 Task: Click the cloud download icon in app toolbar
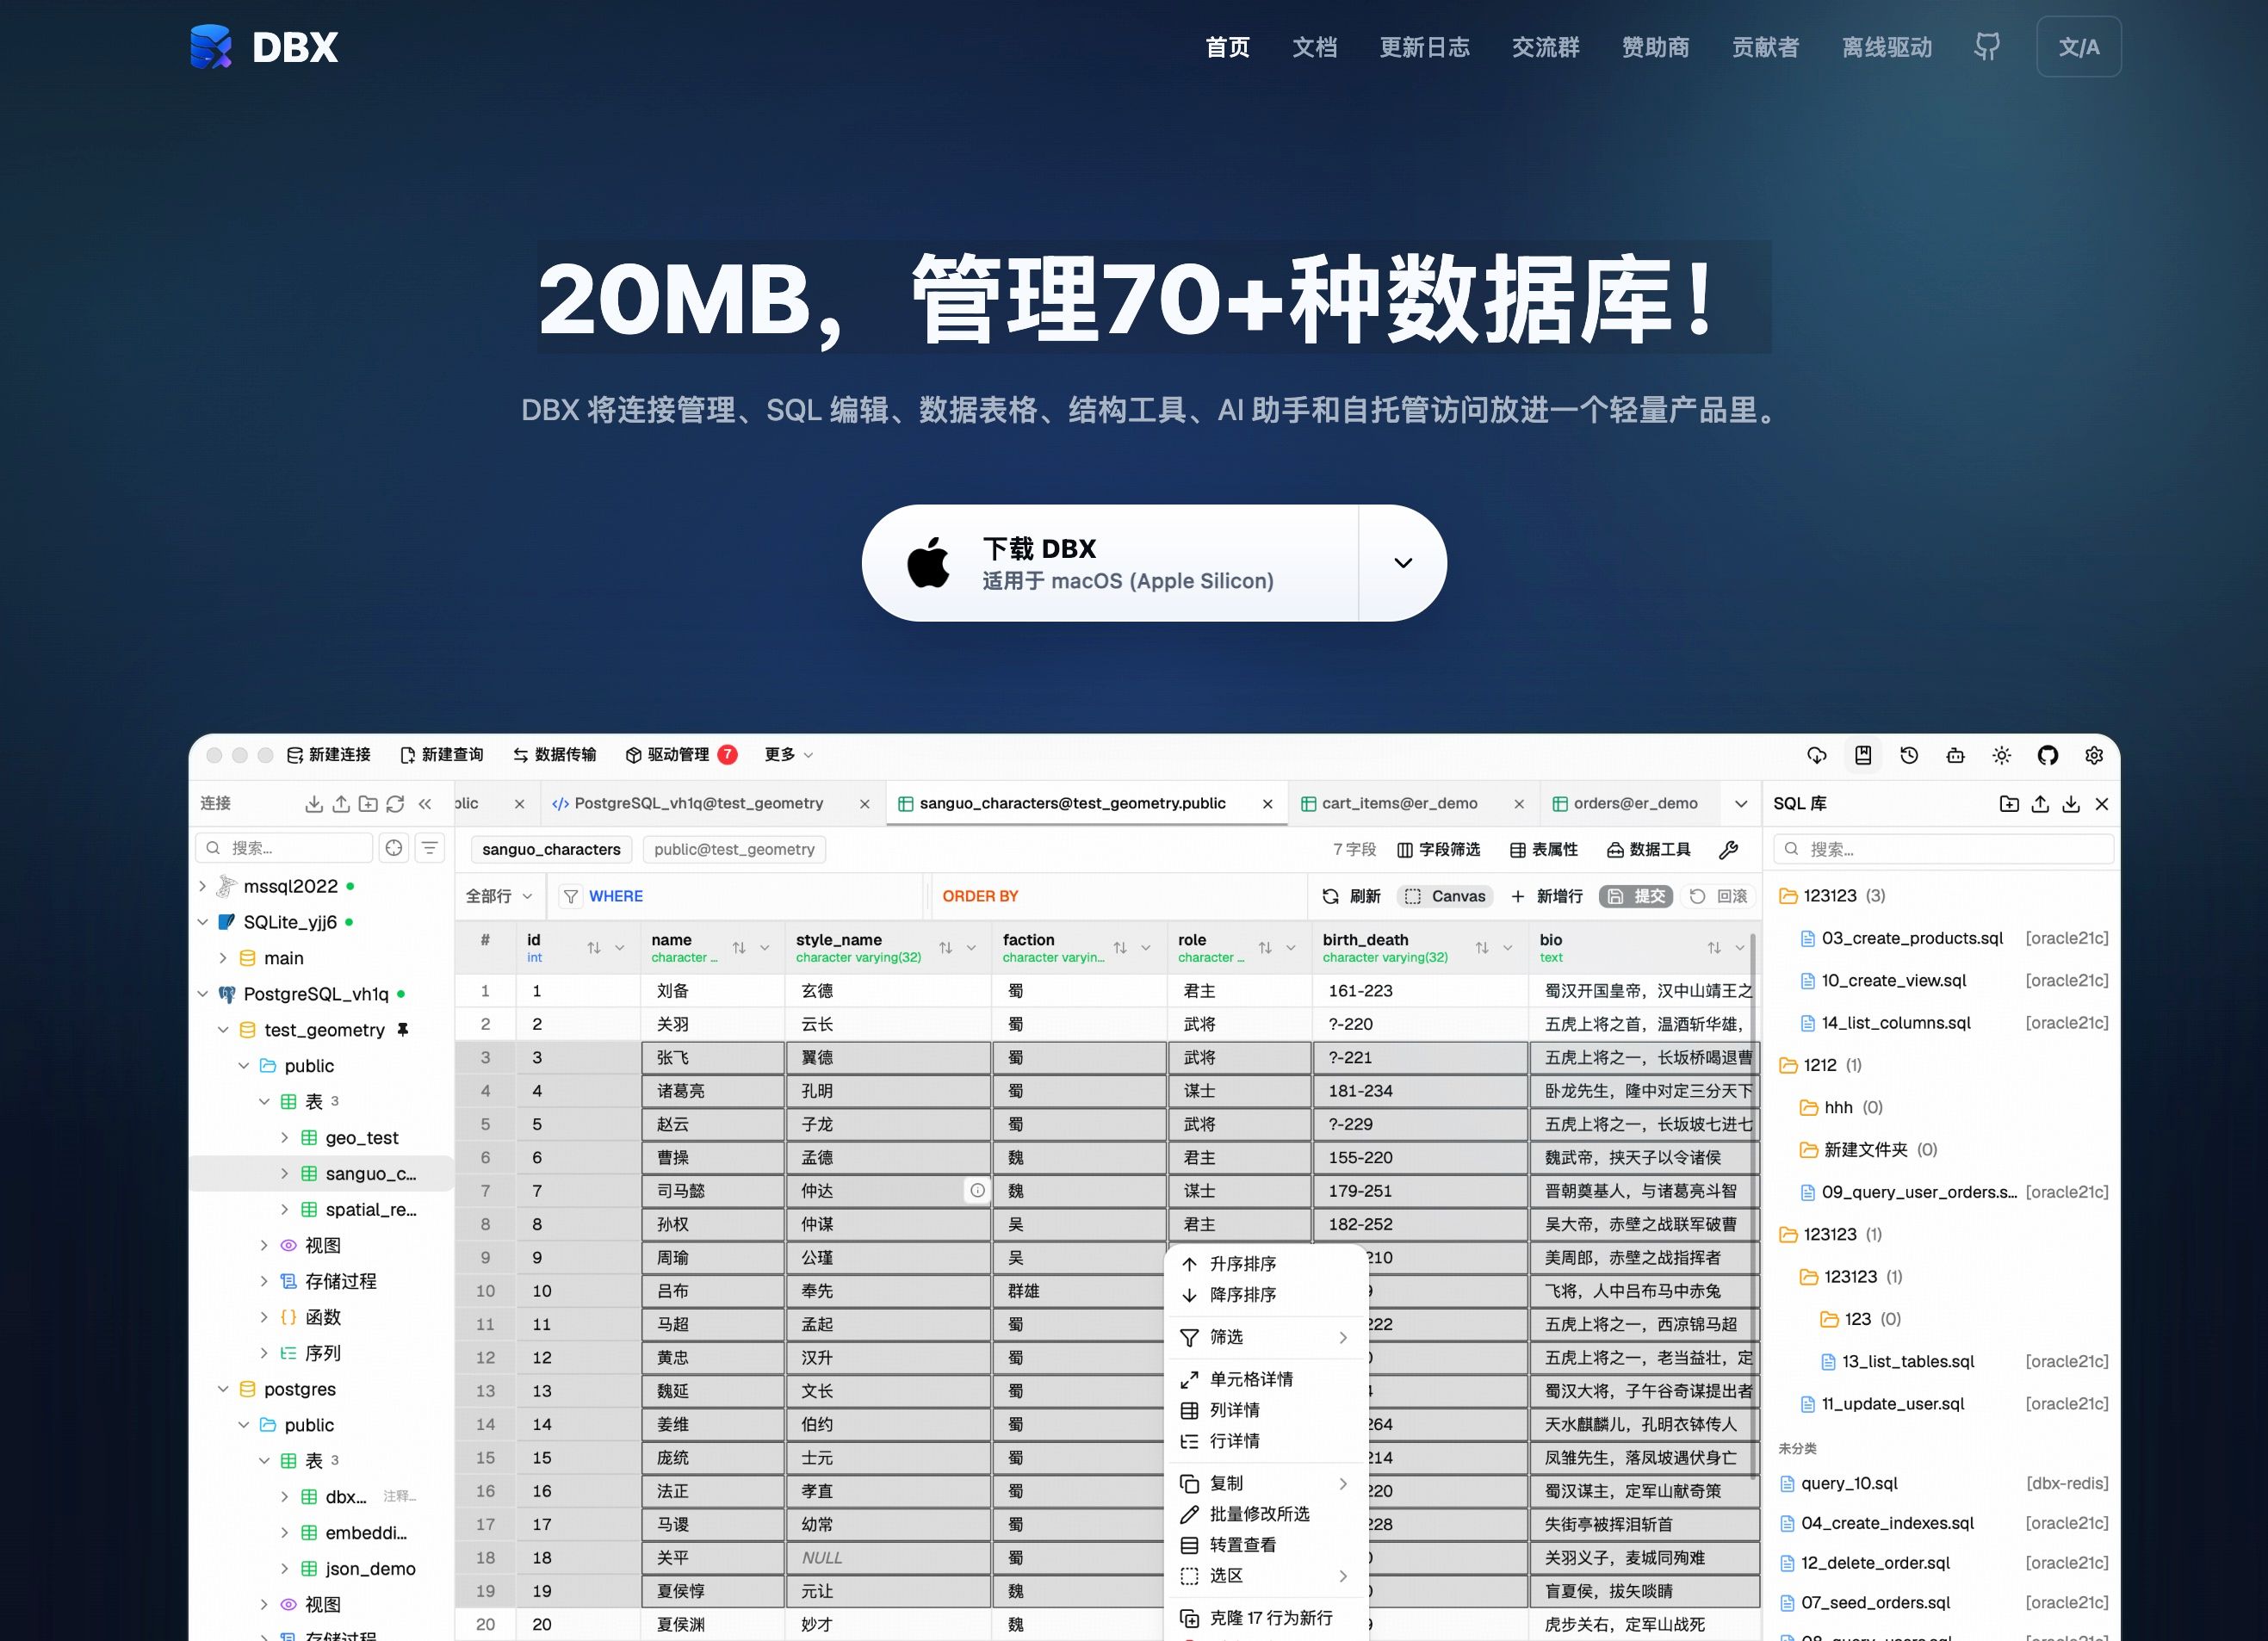pos(1817,755)
